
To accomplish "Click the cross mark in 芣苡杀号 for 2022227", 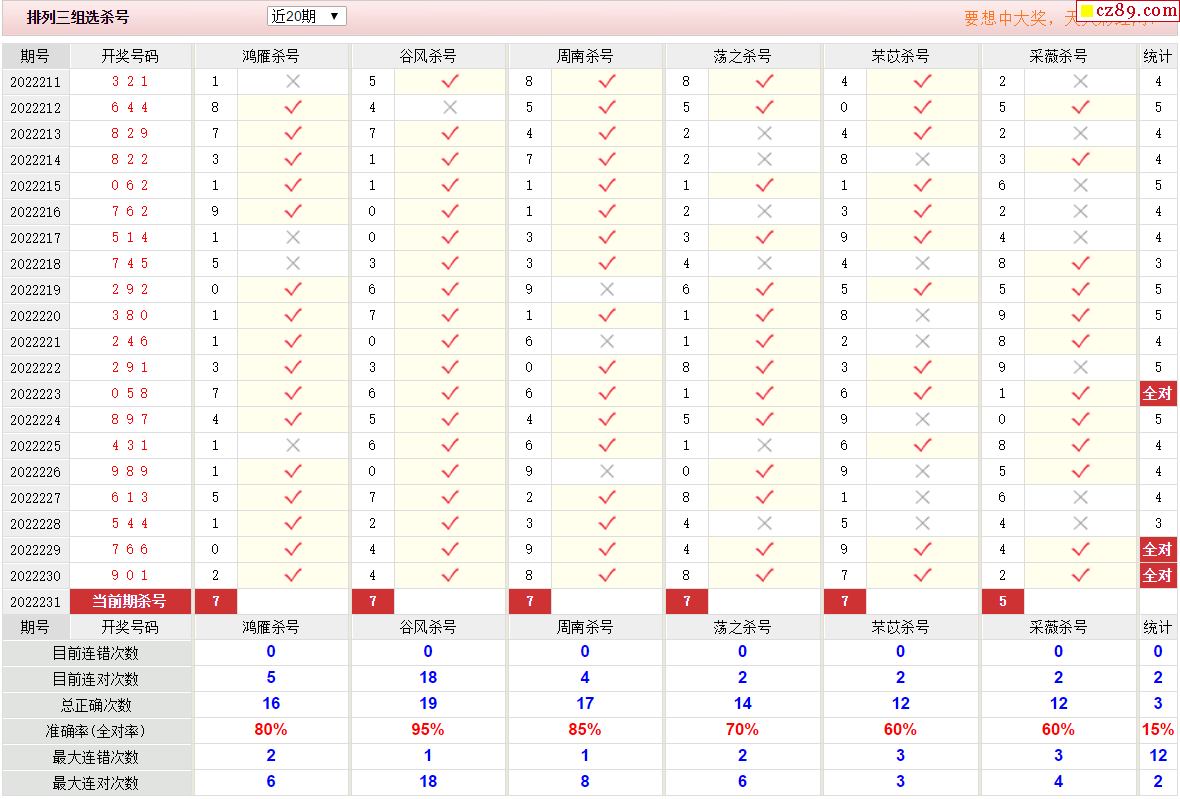I will point(923,497).
